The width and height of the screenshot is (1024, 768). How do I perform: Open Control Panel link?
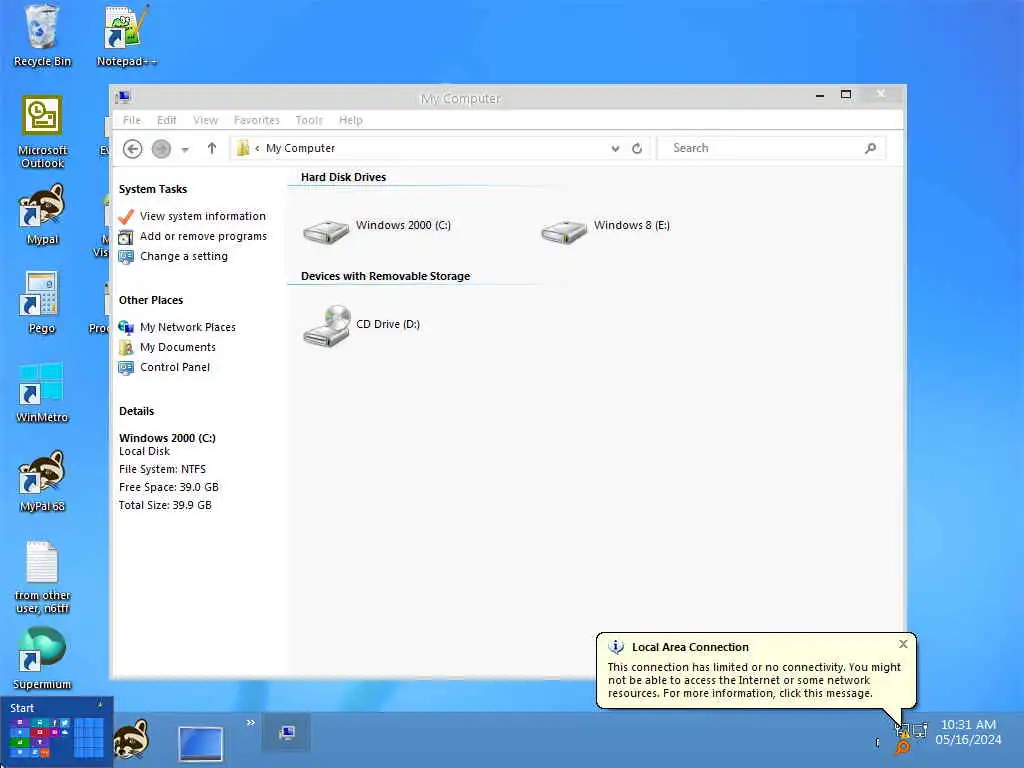[x=165, y=368]
